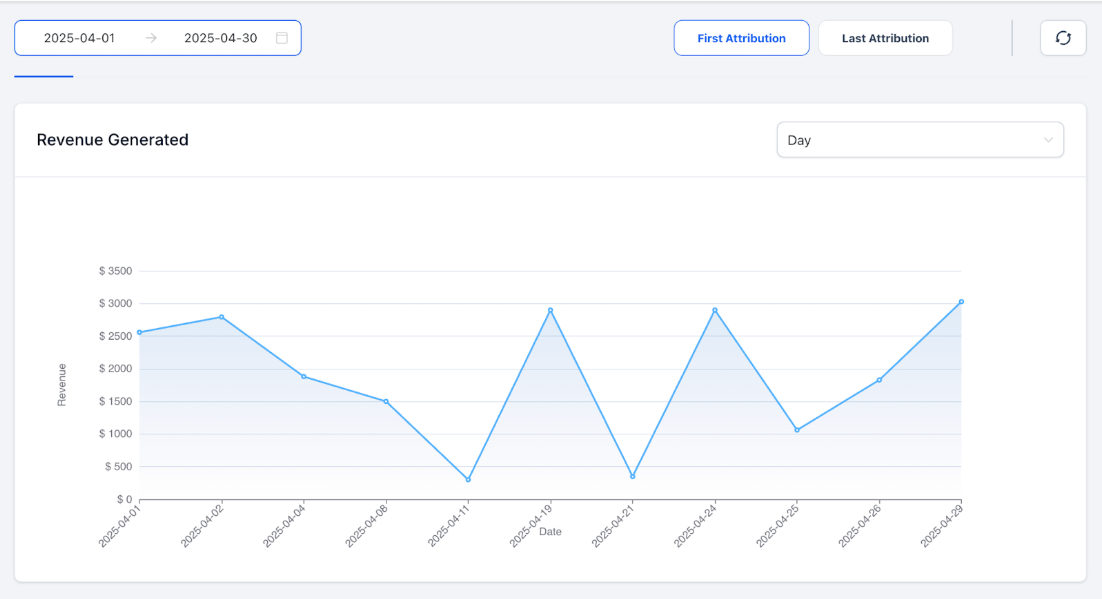Click the 2025-04-19 x-axis label
This screenshot has width=1102, height=599.
click(531, 526)
